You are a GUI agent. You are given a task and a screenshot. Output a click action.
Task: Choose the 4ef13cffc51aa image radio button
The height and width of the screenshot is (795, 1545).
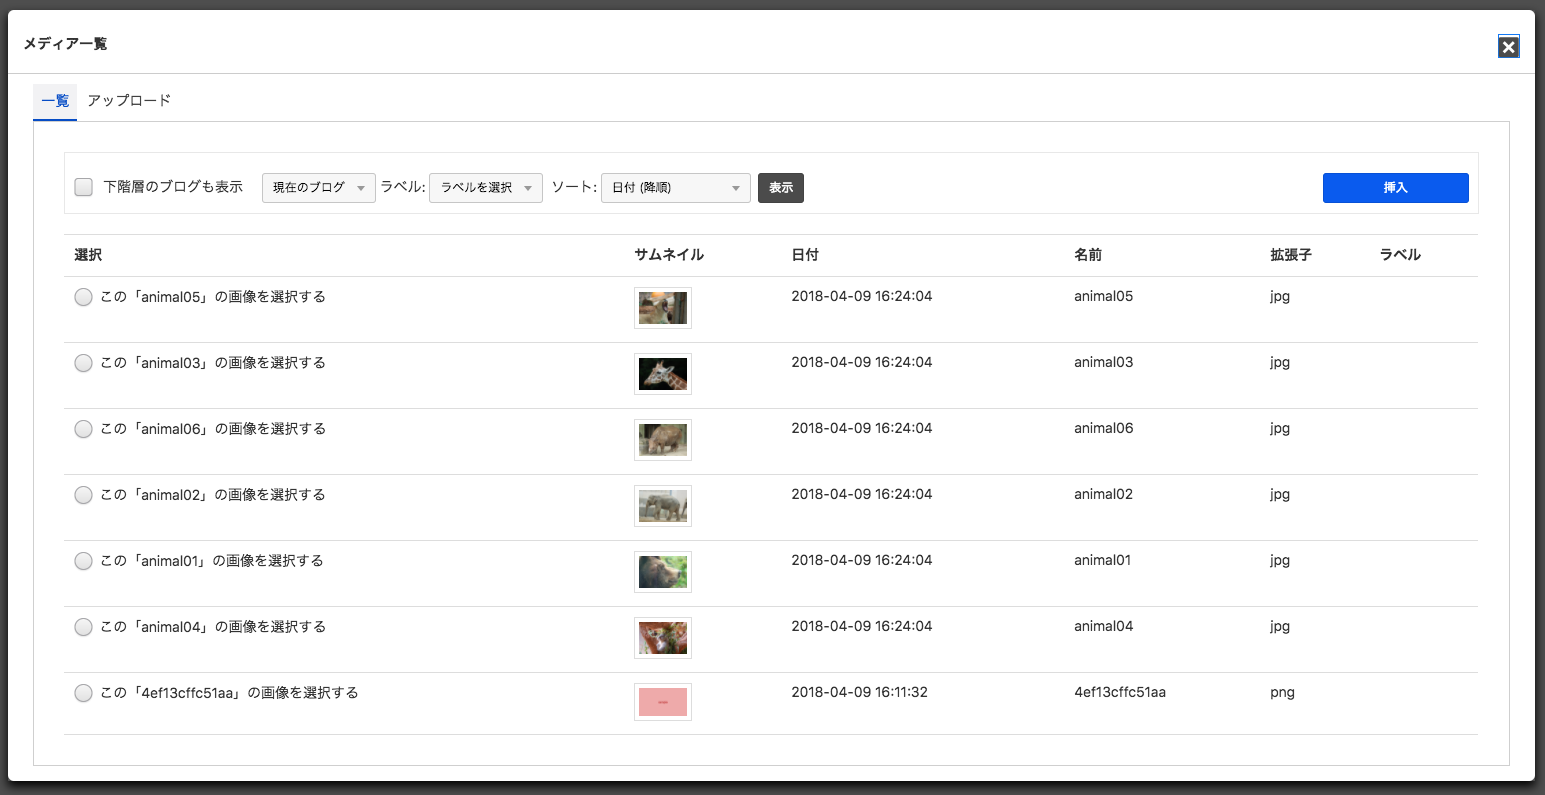tap(84, 693)
